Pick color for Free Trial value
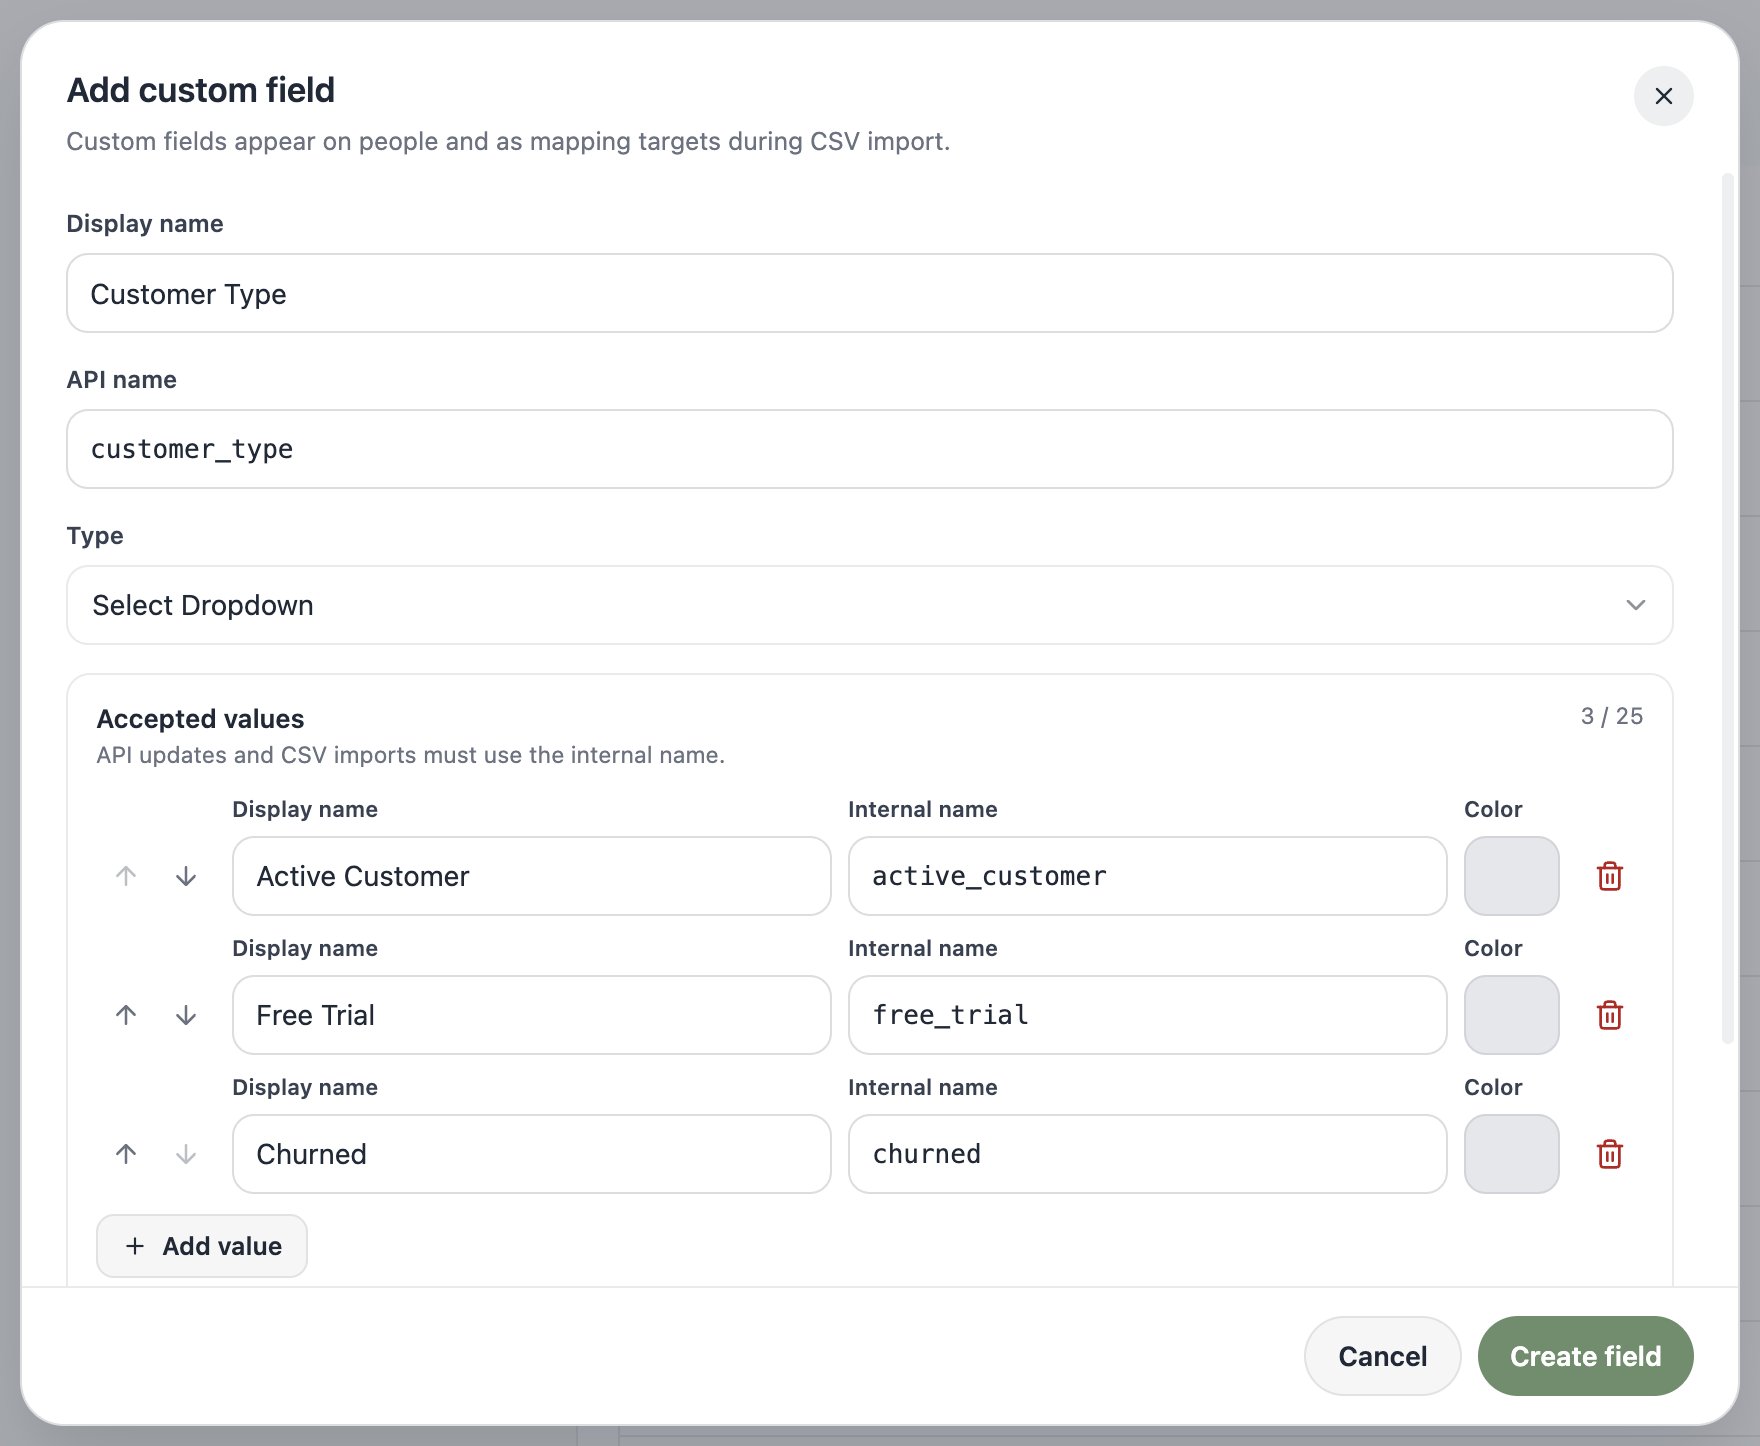Screen dimensions: 1760x1446 tap(1511, 1015)
